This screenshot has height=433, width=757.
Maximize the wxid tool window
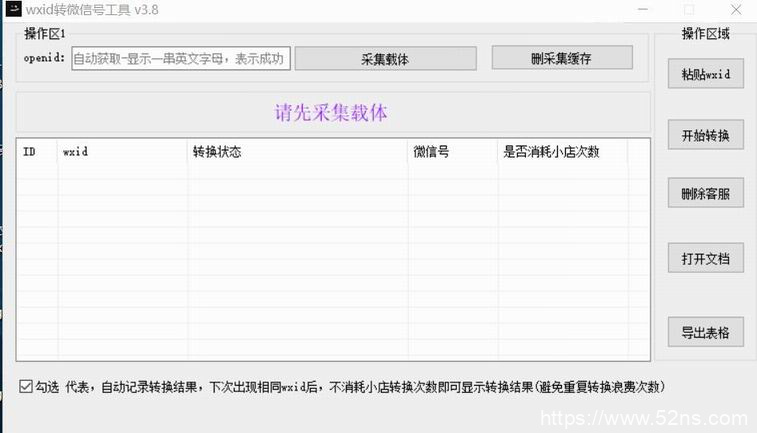click(689, 9)
